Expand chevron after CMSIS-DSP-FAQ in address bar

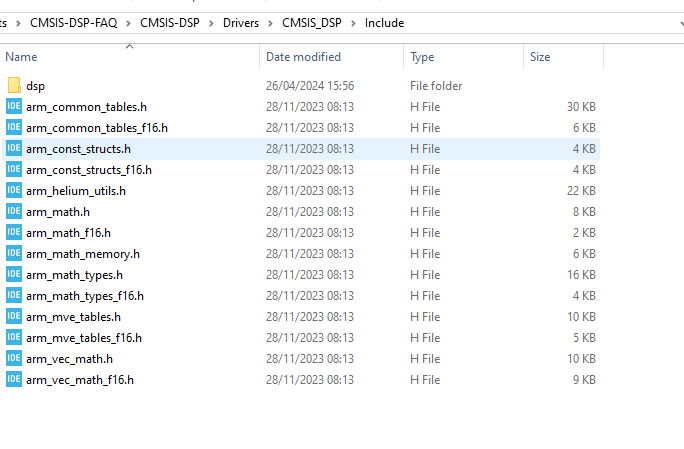point(128,23)
